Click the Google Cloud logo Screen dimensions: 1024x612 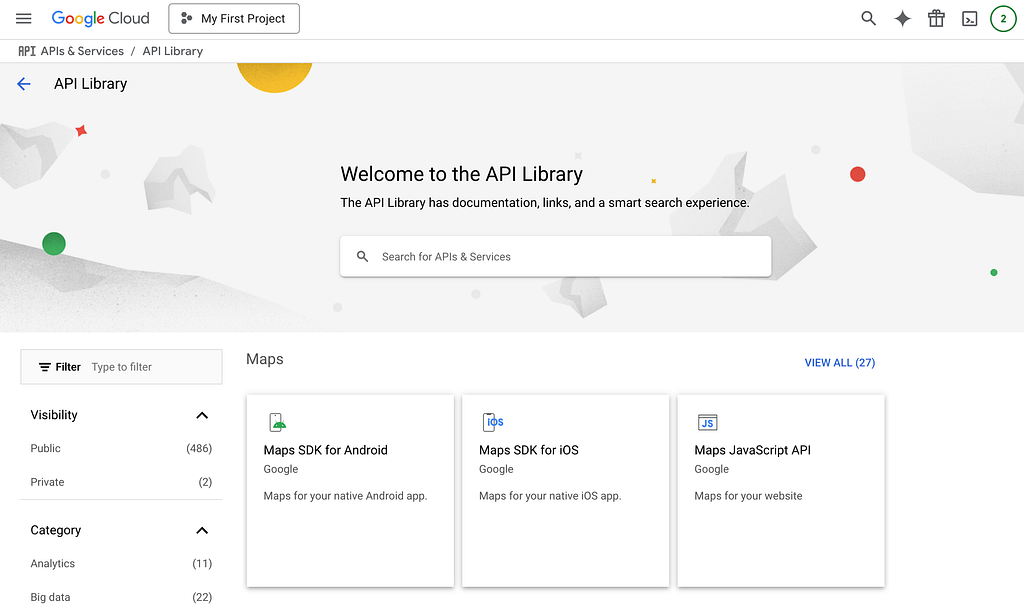tap(100, 18)
